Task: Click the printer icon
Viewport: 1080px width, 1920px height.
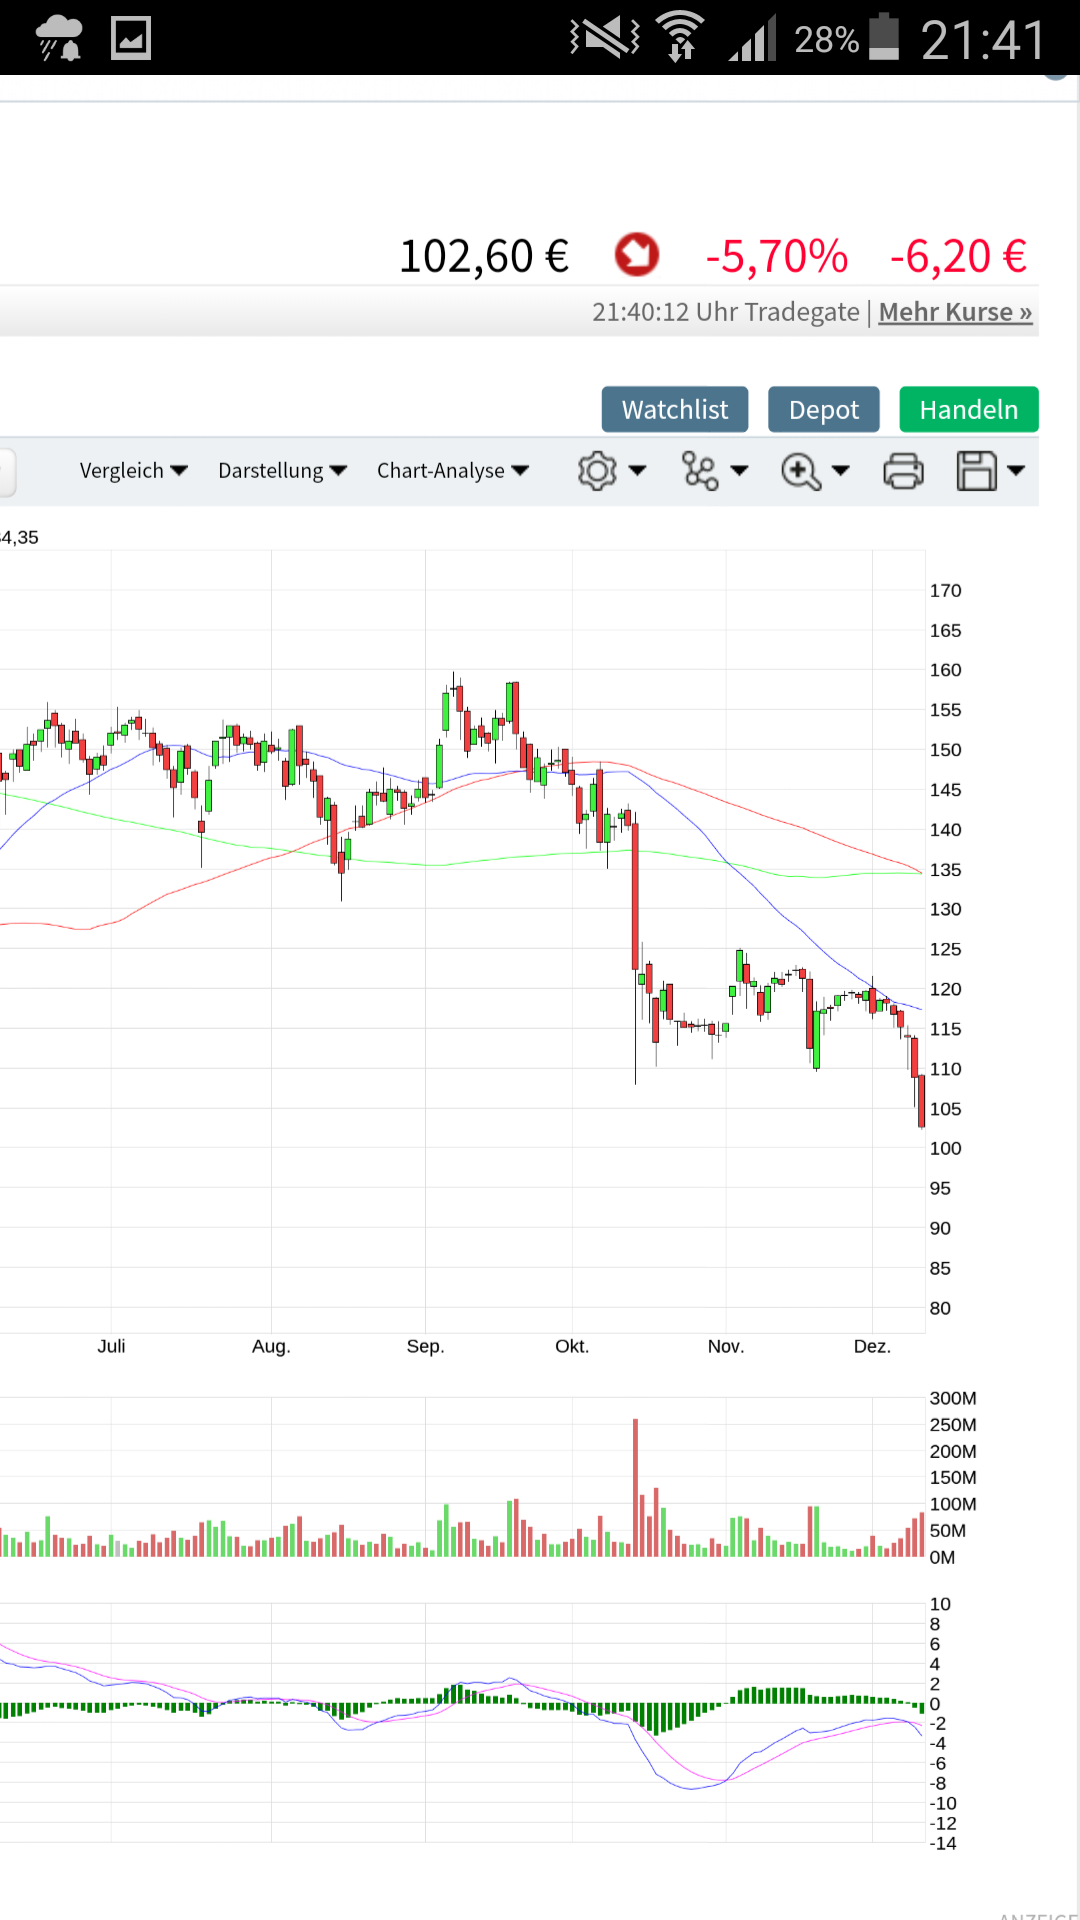Action: point(903,471)
